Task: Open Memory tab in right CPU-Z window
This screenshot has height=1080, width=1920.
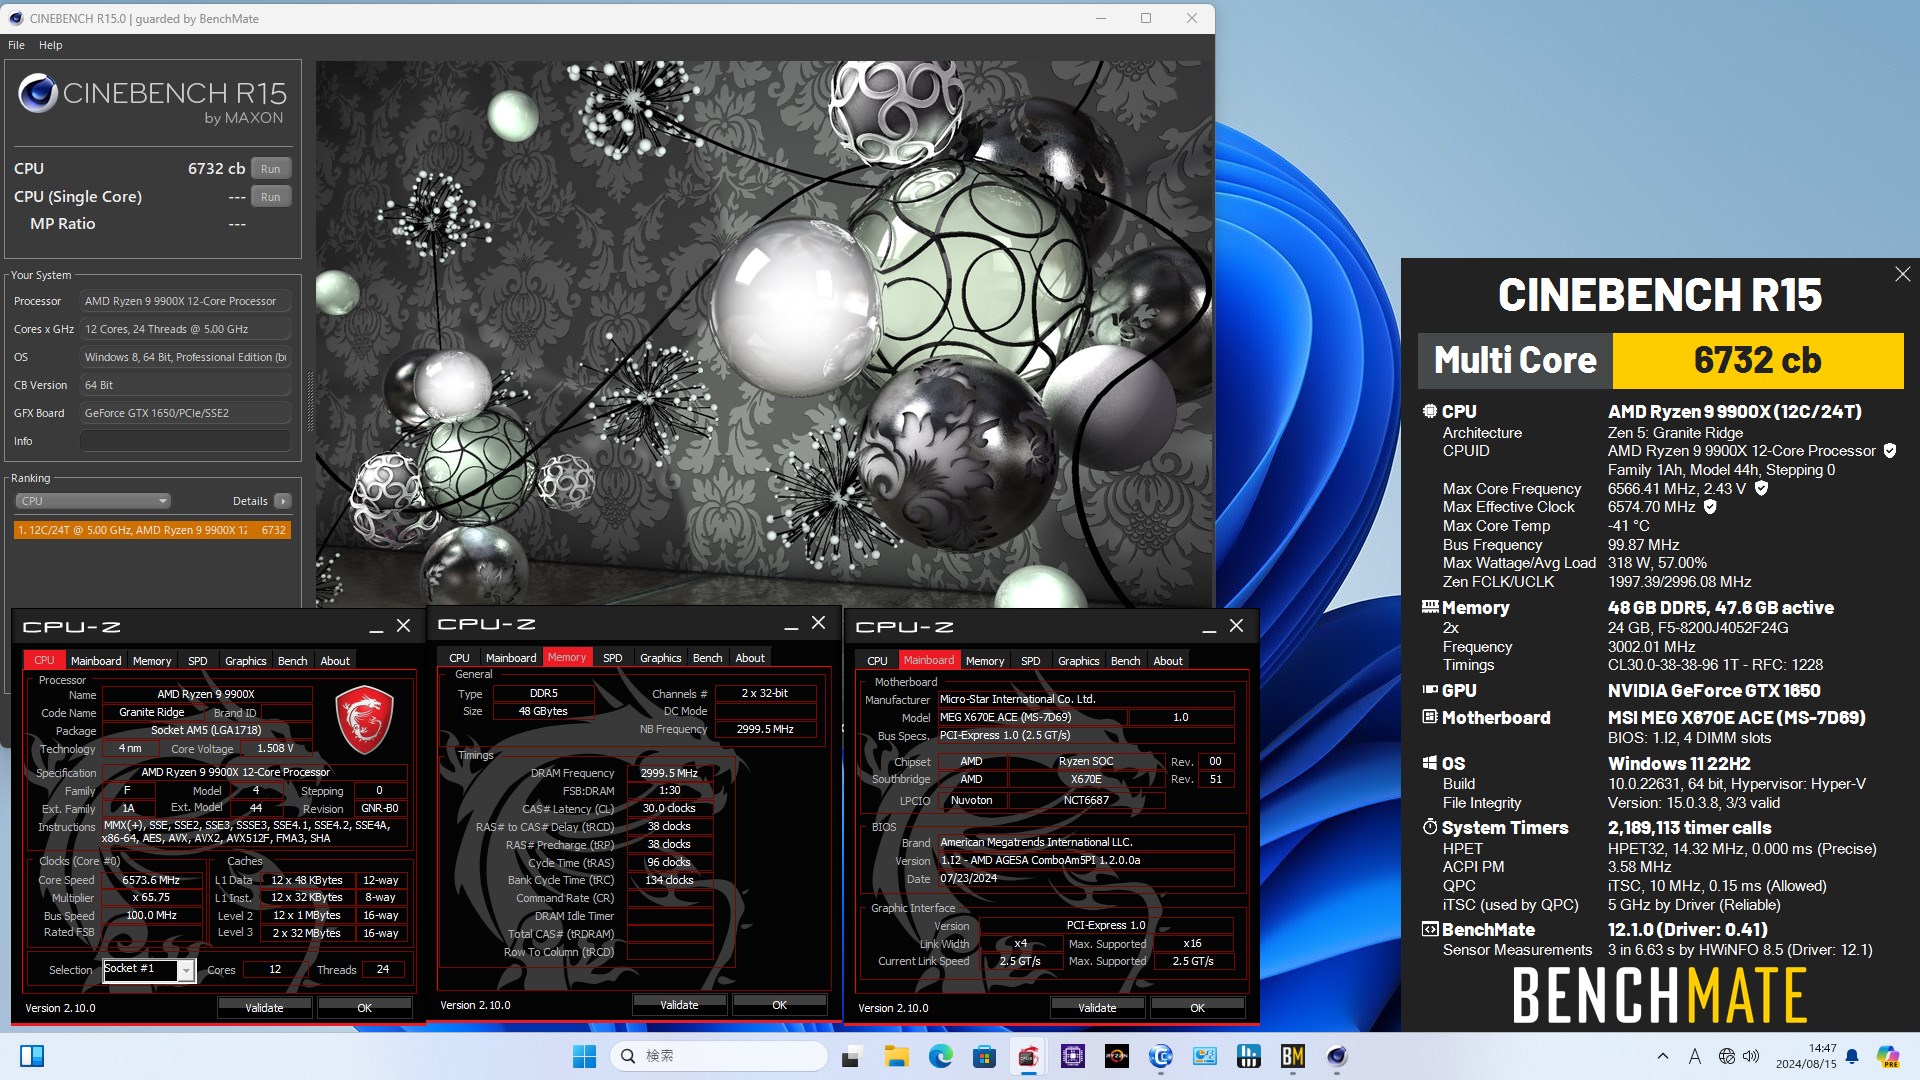Action: pyautogui.click(x=985, y=661)
